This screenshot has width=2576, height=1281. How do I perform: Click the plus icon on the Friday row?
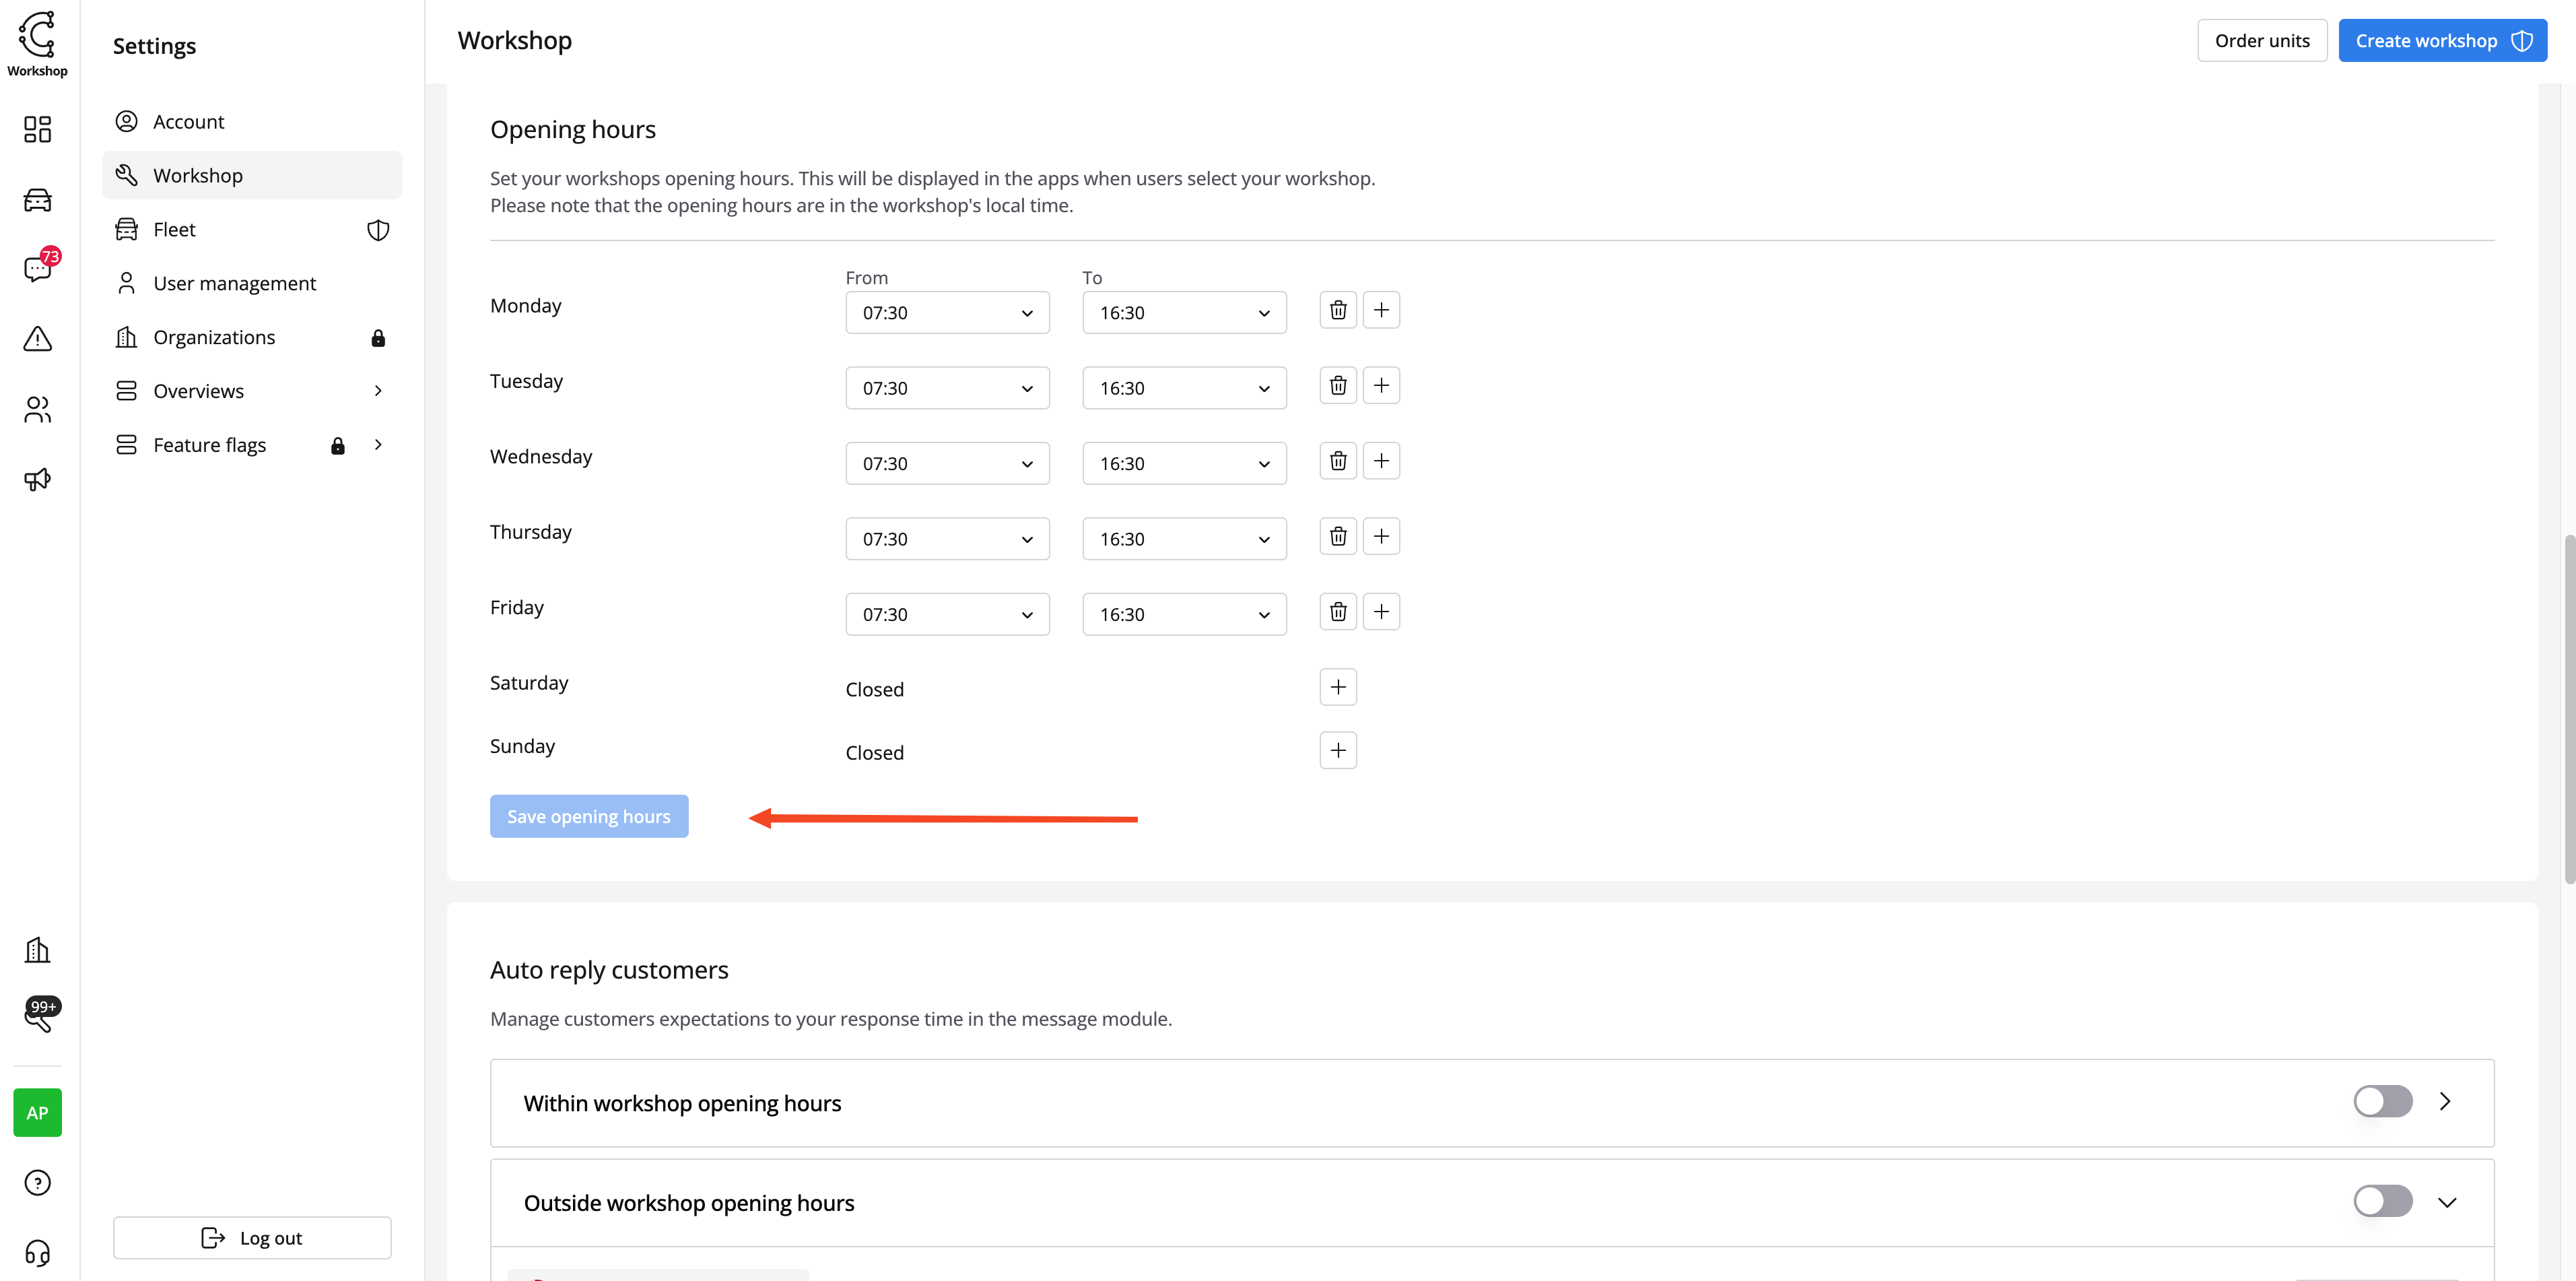1381,612
